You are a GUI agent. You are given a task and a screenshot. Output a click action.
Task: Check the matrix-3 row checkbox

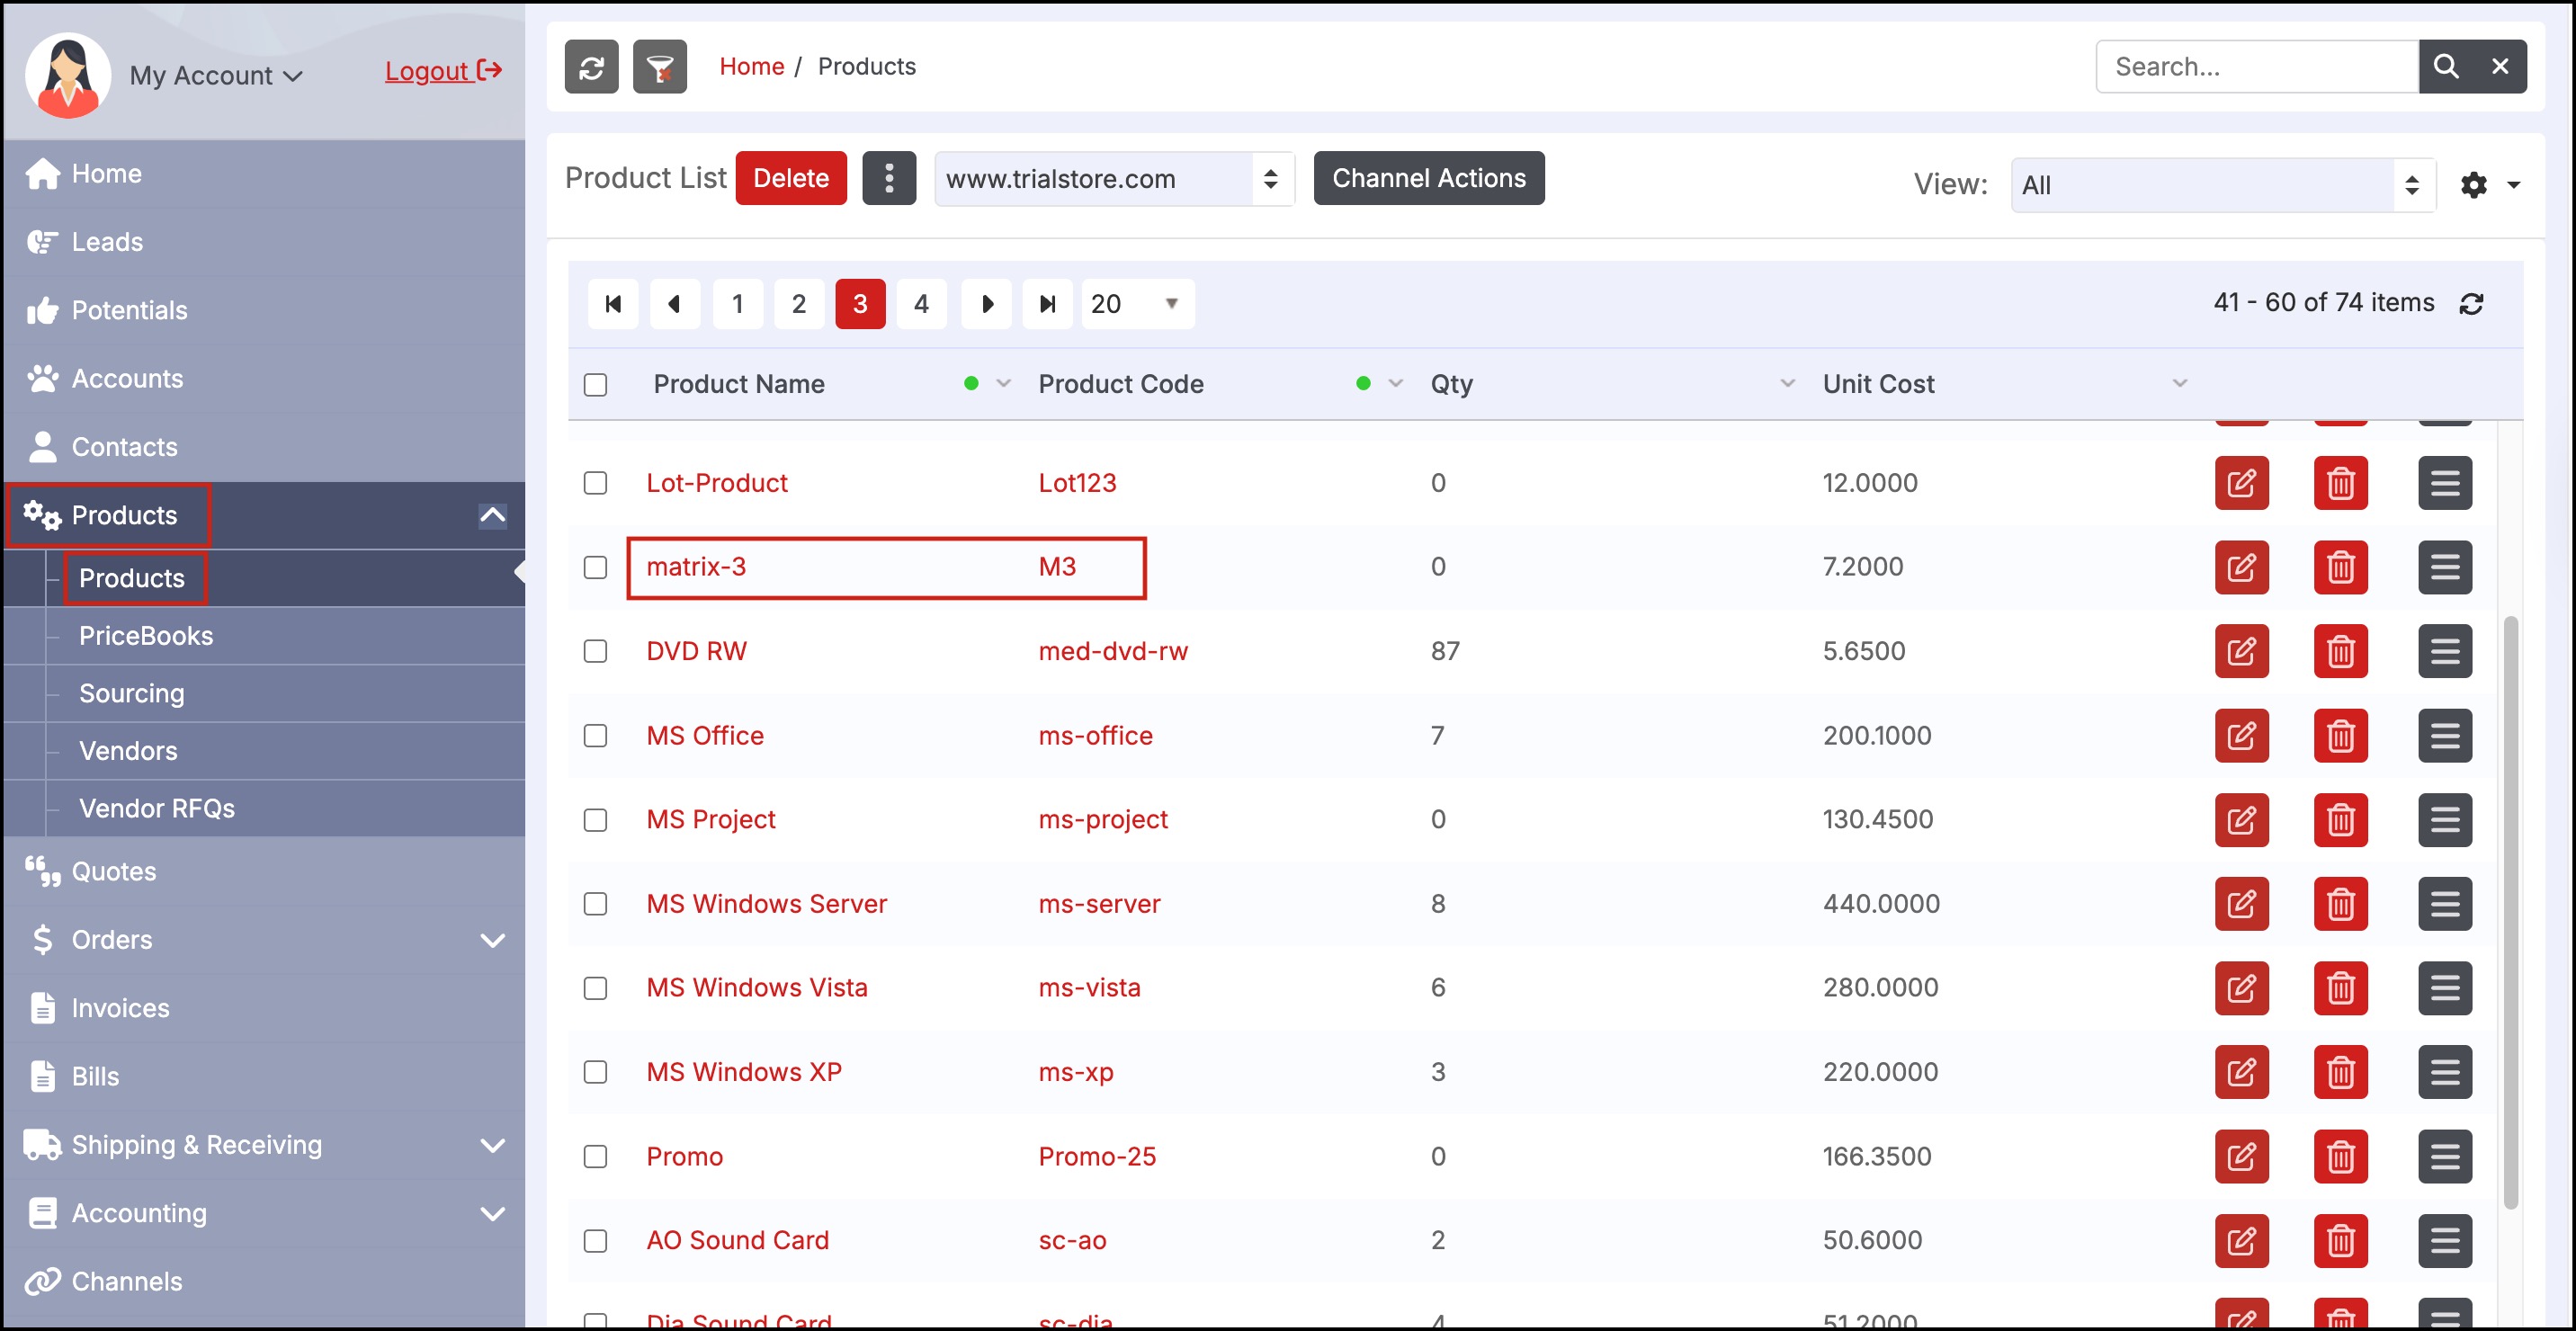point(595,567)
